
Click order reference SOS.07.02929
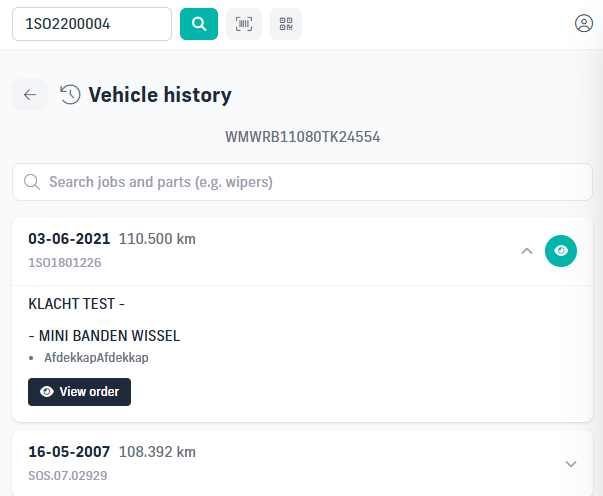(x=68, y=476)
